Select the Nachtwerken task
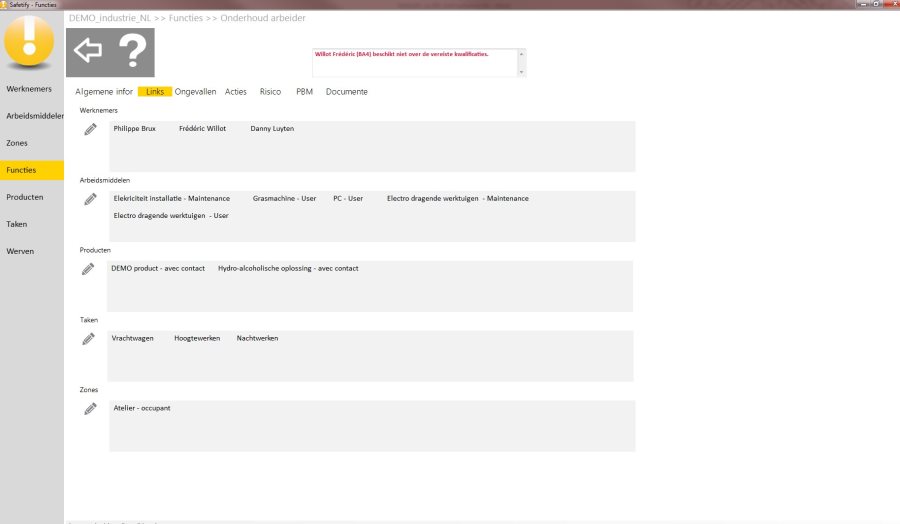Screen dimensions: 900x524 point(257,339)
